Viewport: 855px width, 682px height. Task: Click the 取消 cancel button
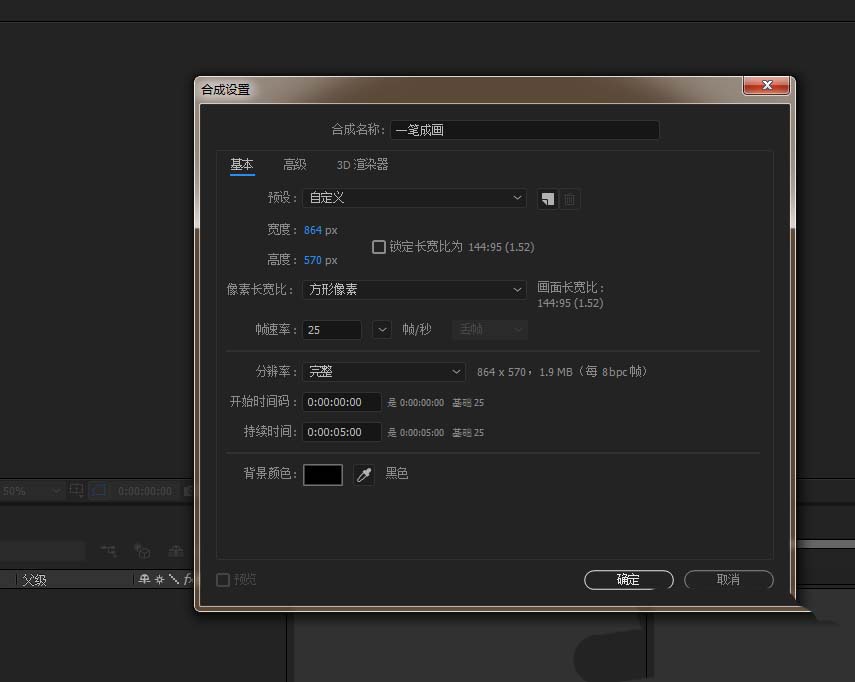tap(728, 579)
